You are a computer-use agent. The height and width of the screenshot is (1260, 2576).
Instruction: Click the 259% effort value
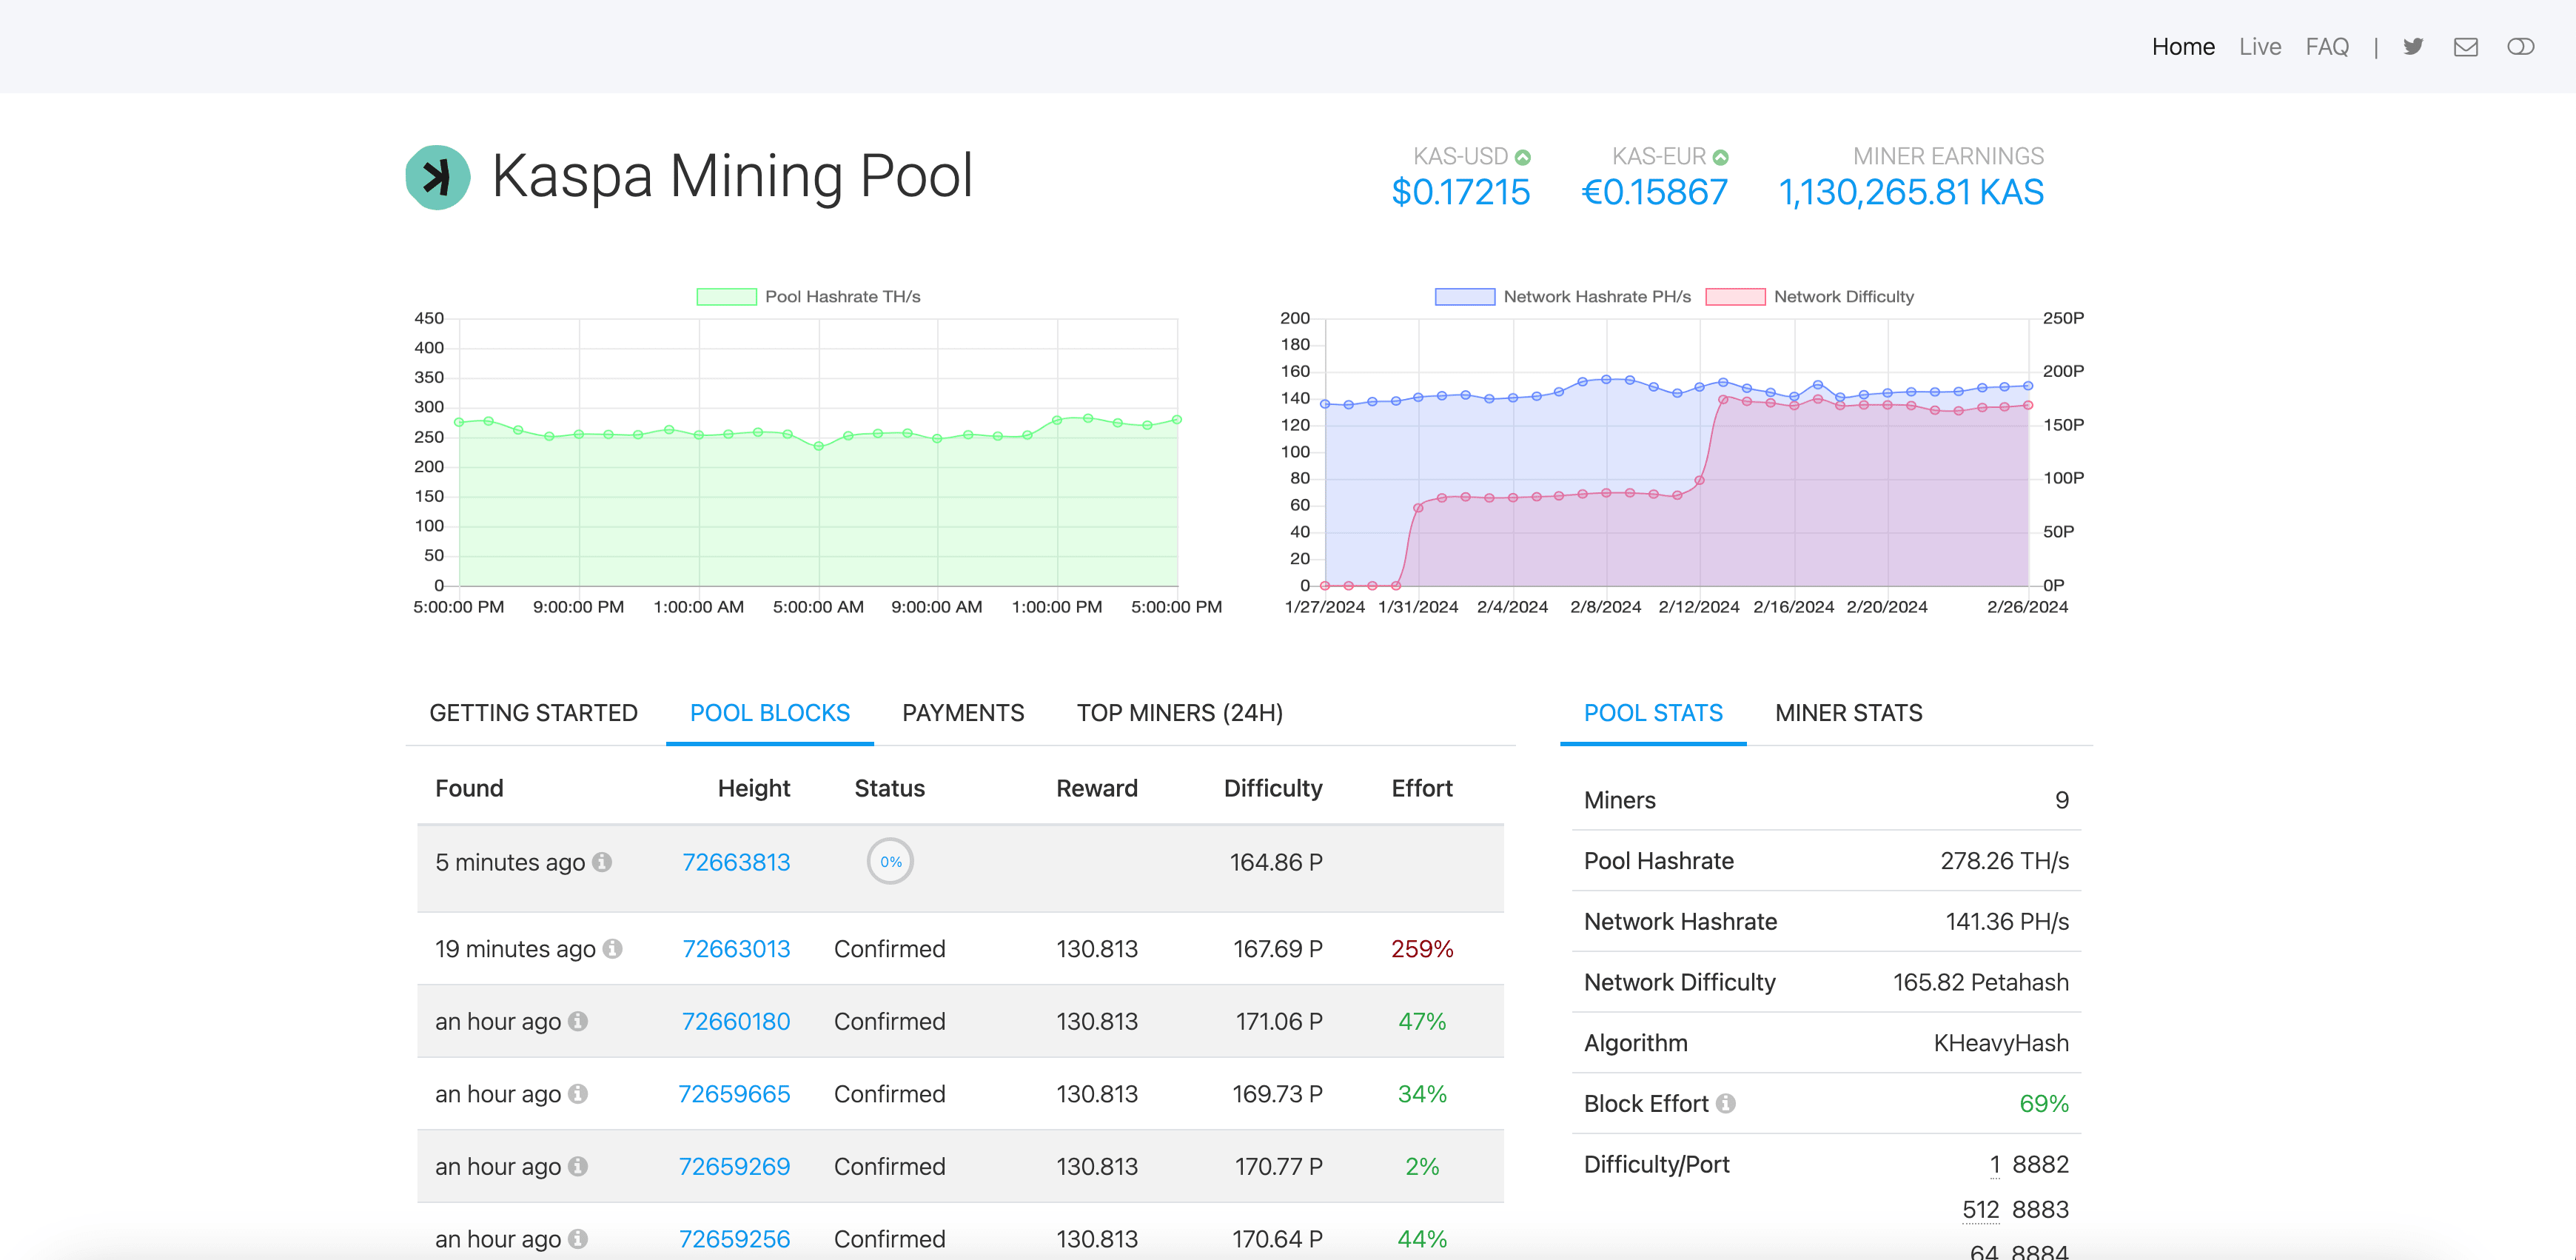(1422, 948)
